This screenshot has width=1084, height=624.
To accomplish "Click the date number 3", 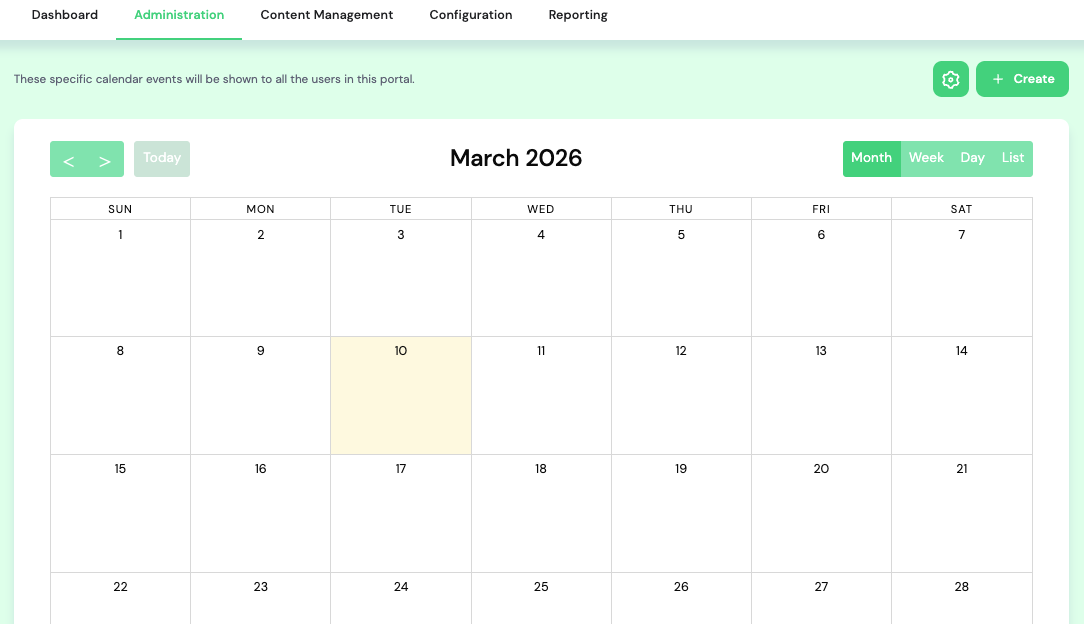I will (401, 235).
